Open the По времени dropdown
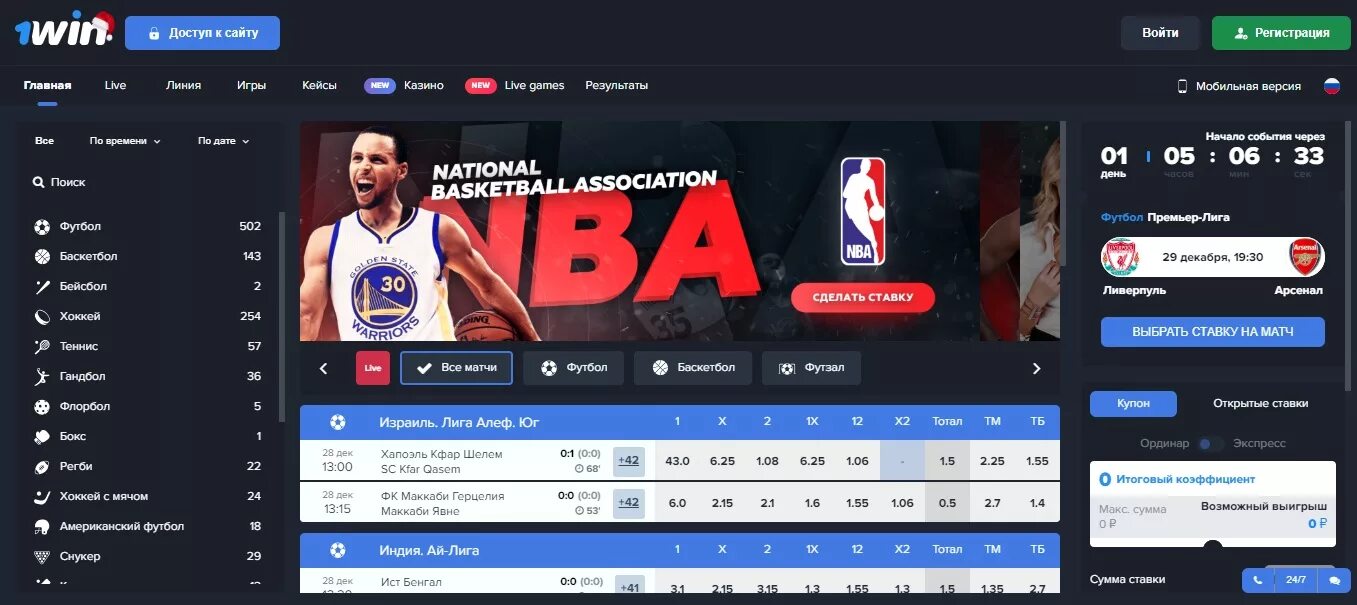Viewport: 1357px width, 605px height. (125, 141)
